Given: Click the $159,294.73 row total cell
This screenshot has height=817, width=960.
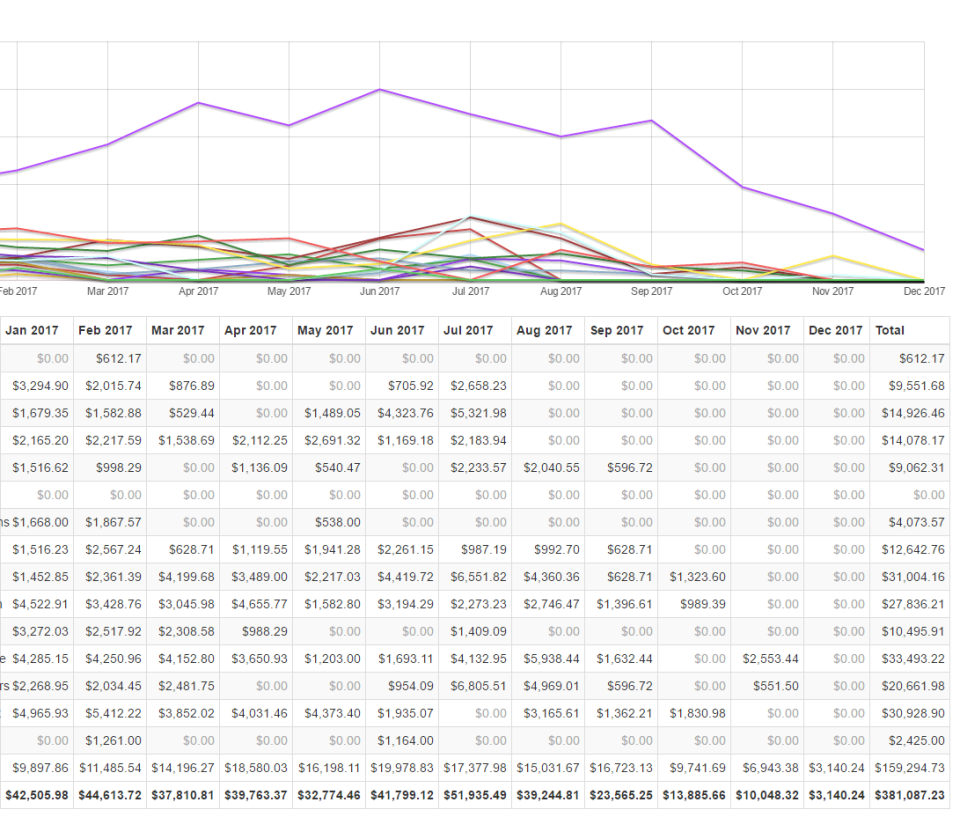Looking at the screenshot, I should 909,768.
